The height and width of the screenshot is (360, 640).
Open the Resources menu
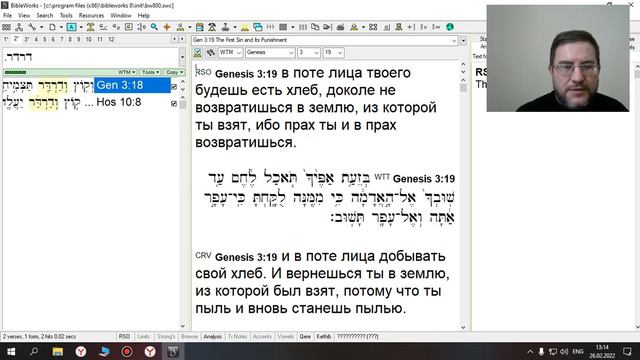pos(91,16)
